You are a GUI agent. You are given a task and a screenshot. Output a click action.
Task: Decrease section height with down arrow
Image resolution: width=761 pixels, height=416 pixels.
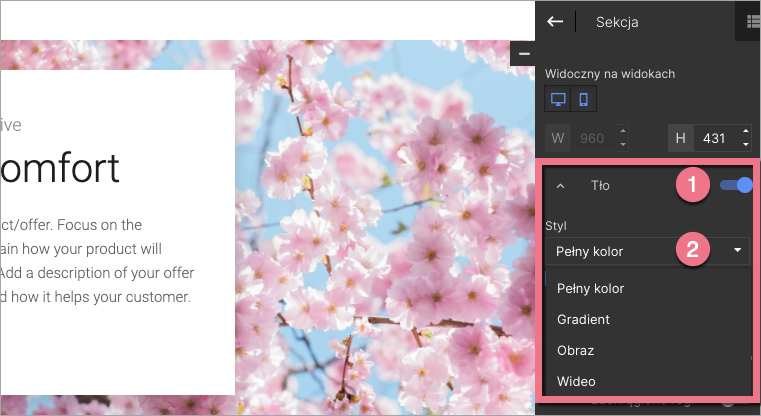click(746, 142)
